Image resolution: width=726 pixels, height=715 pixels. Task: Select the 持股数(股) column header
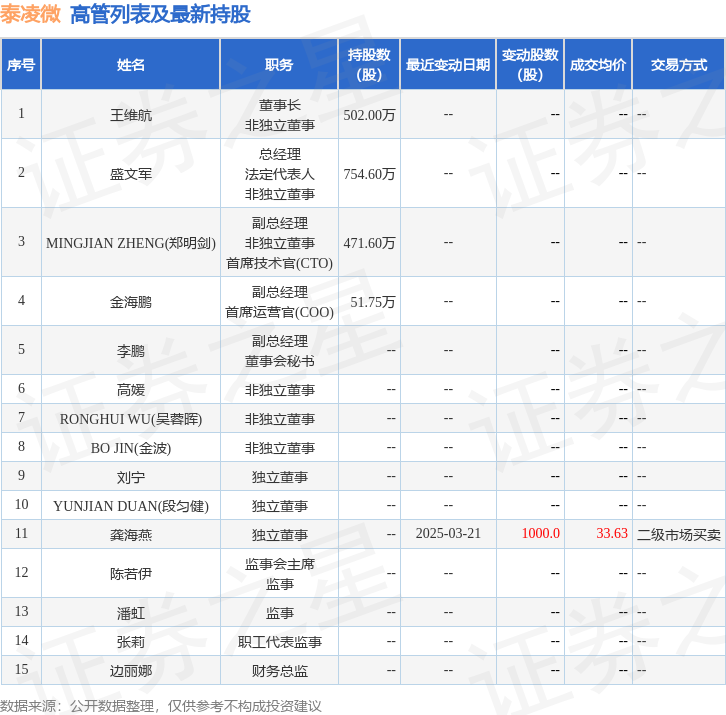[369, 64]
